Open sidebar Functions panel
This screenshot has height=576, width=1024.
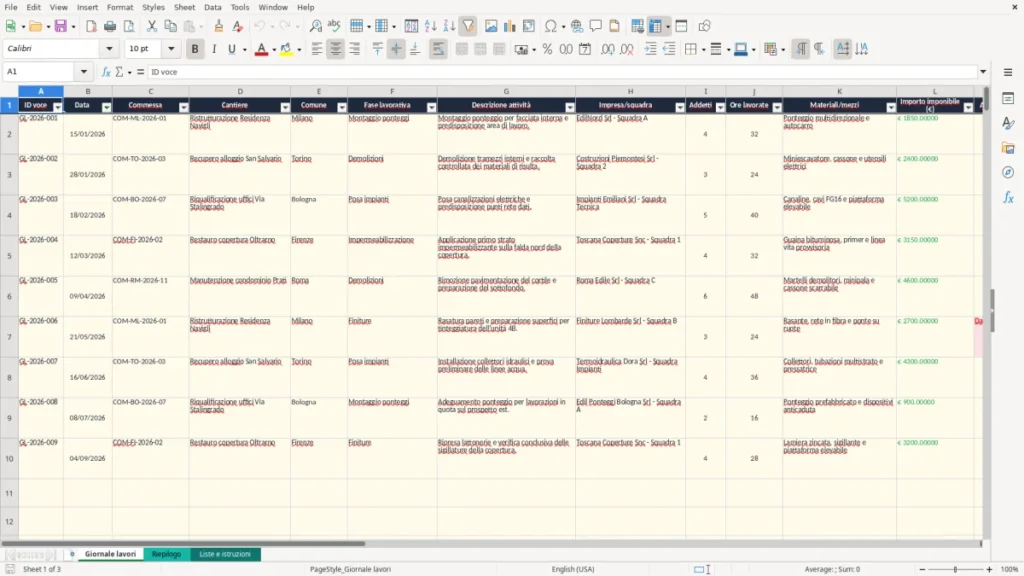coord(1008,197)
